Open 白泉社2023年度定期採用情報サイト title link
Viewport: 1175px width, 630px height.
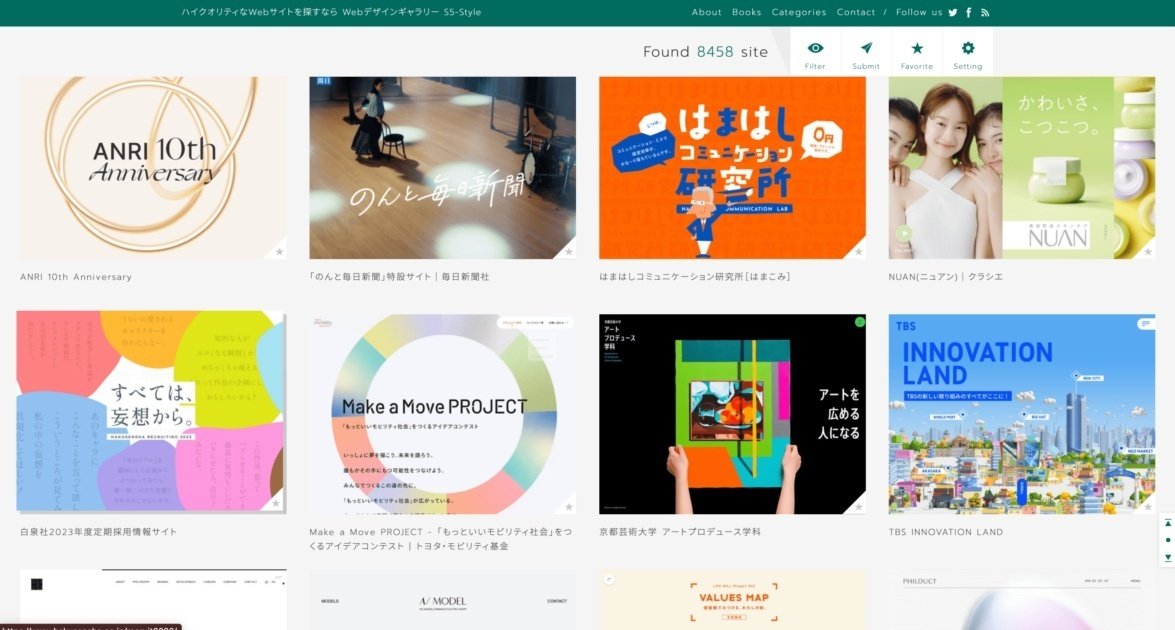pos(98,532)
